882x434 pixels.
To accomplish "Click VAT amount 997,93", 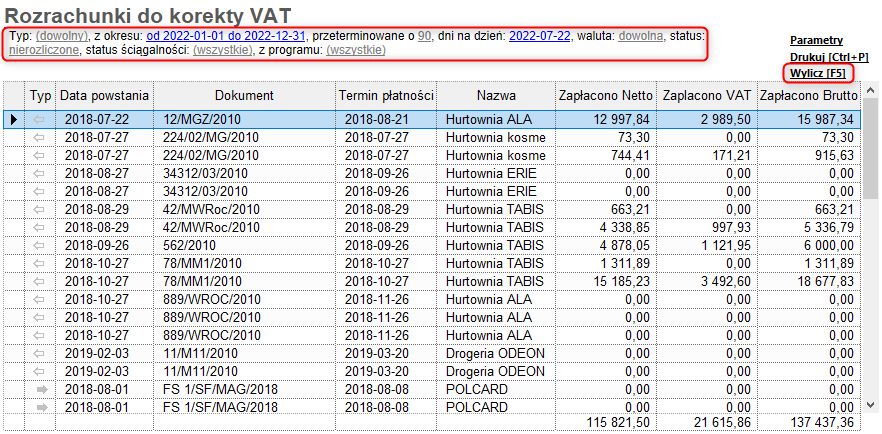I will (732, 227).
